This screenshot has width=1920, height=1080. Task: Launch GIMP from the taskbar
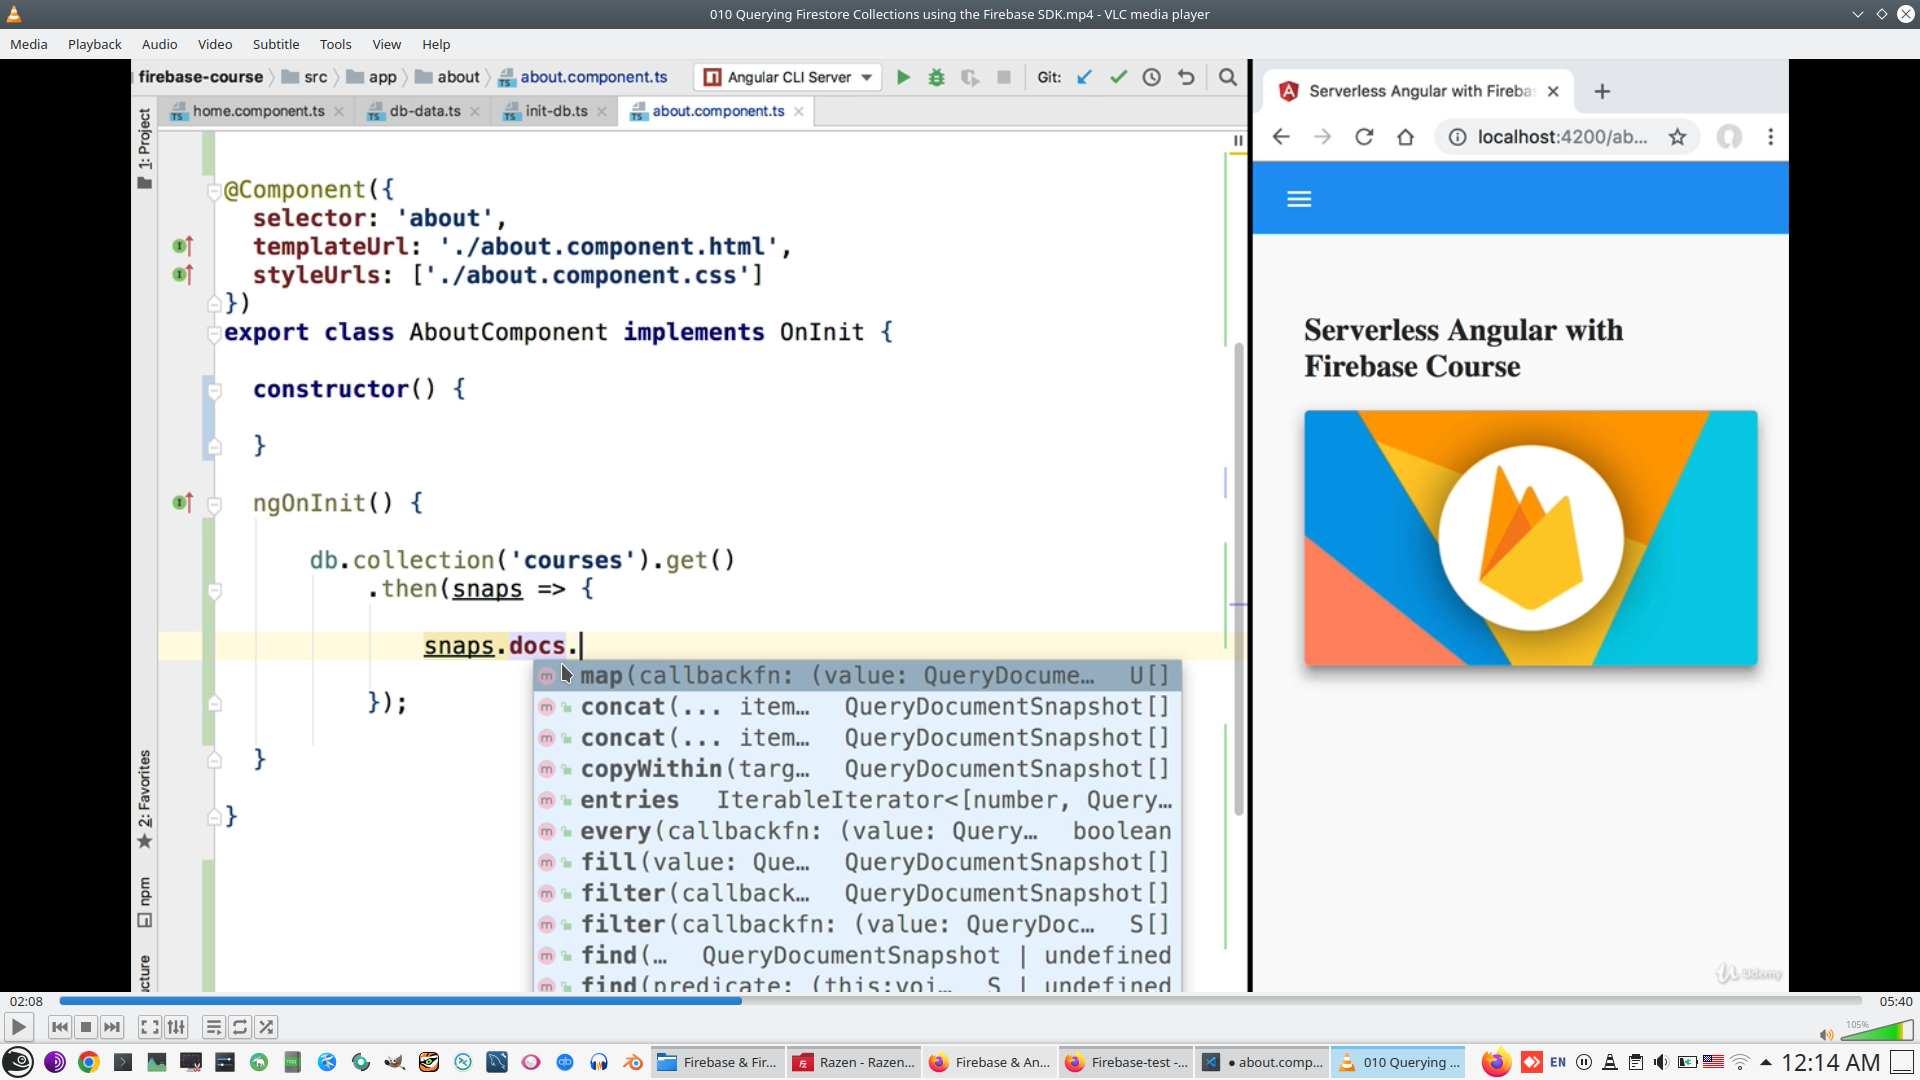point(394,1062)
